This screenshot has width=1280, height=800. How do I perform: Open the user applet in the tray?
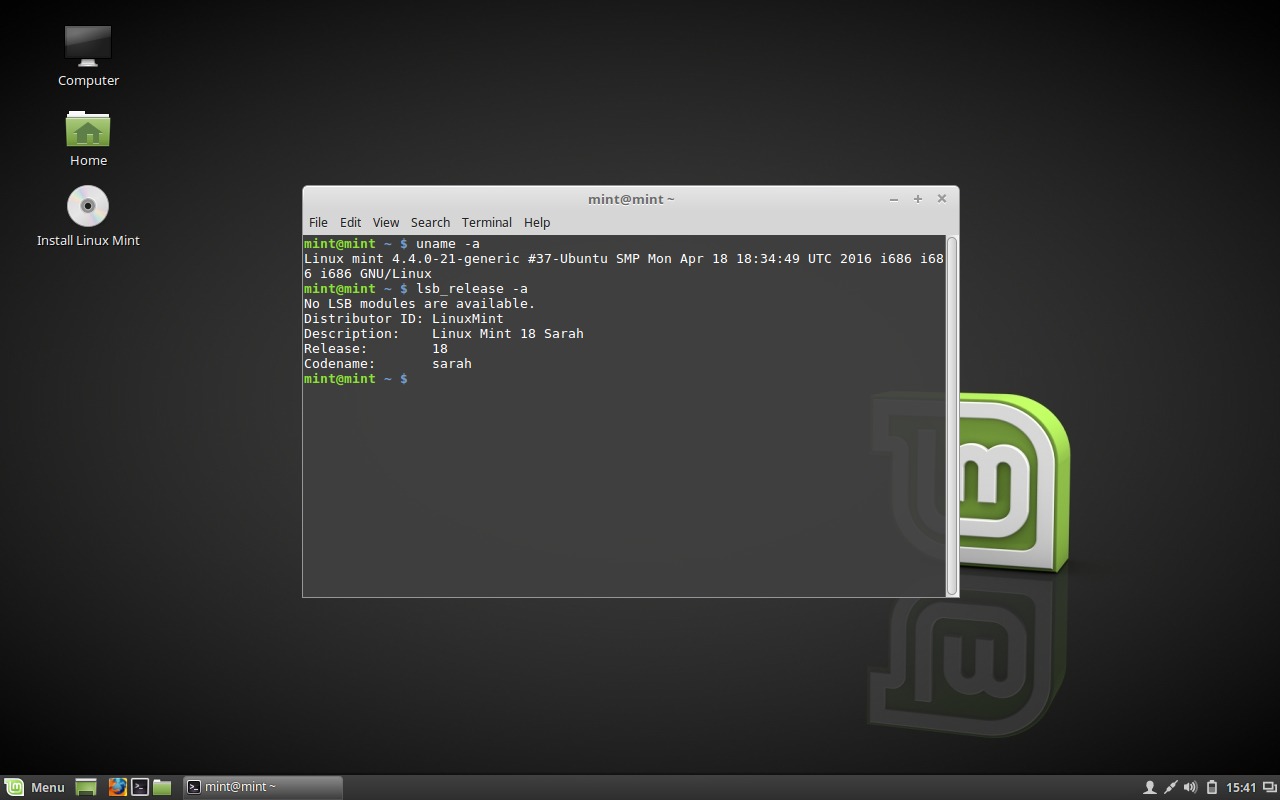pos(1150,787)
